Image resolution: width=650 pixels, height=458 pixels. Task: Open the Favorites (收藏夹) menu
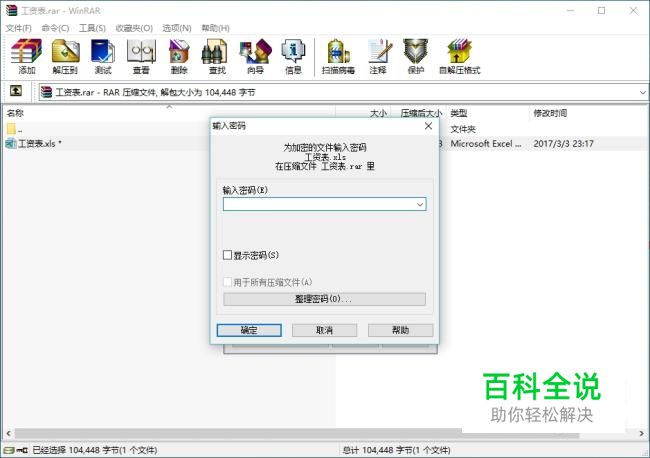tap(134, 28)
